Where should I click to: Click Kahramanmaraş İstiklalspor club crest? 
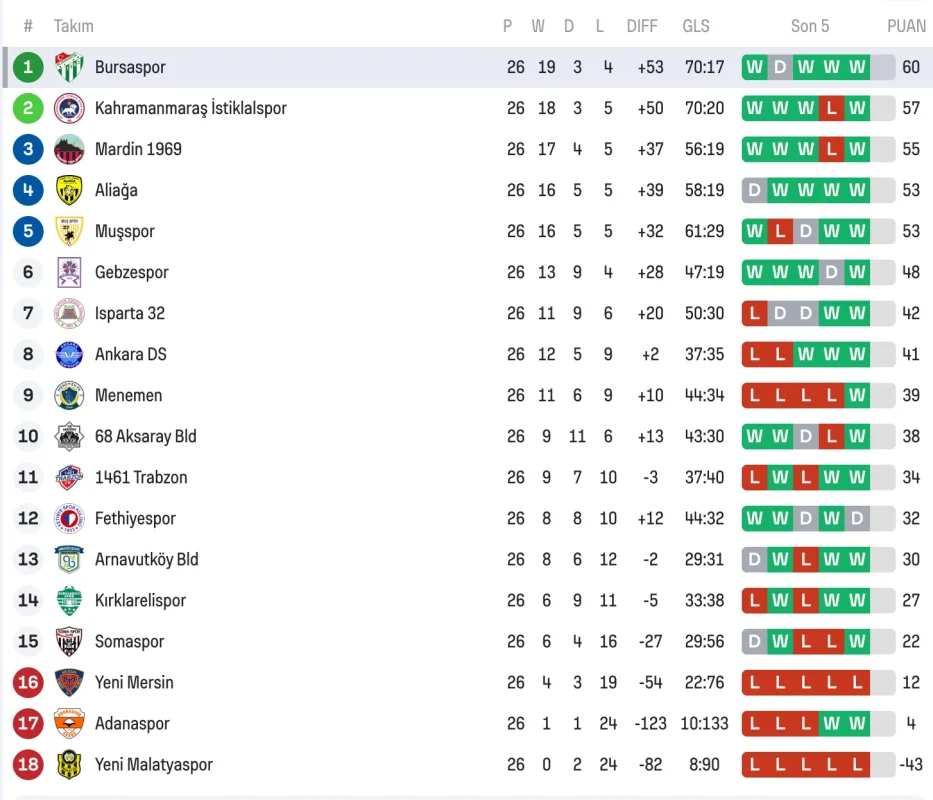[x=69, y=108]
